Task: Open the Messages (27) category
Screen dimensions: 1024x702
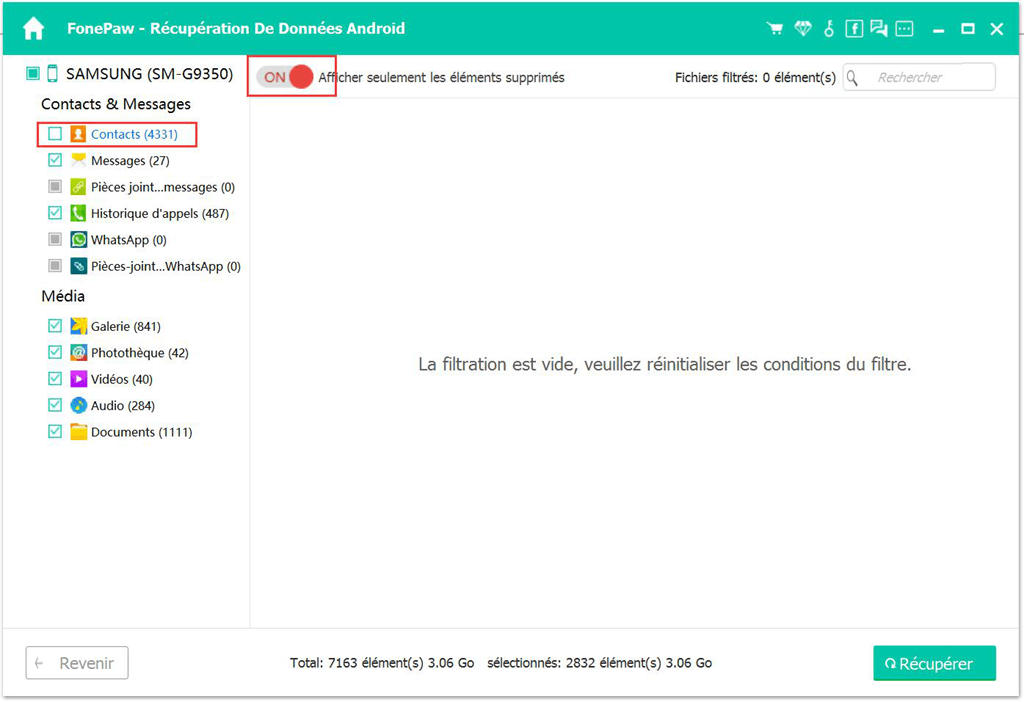Action: coord(130,161)
